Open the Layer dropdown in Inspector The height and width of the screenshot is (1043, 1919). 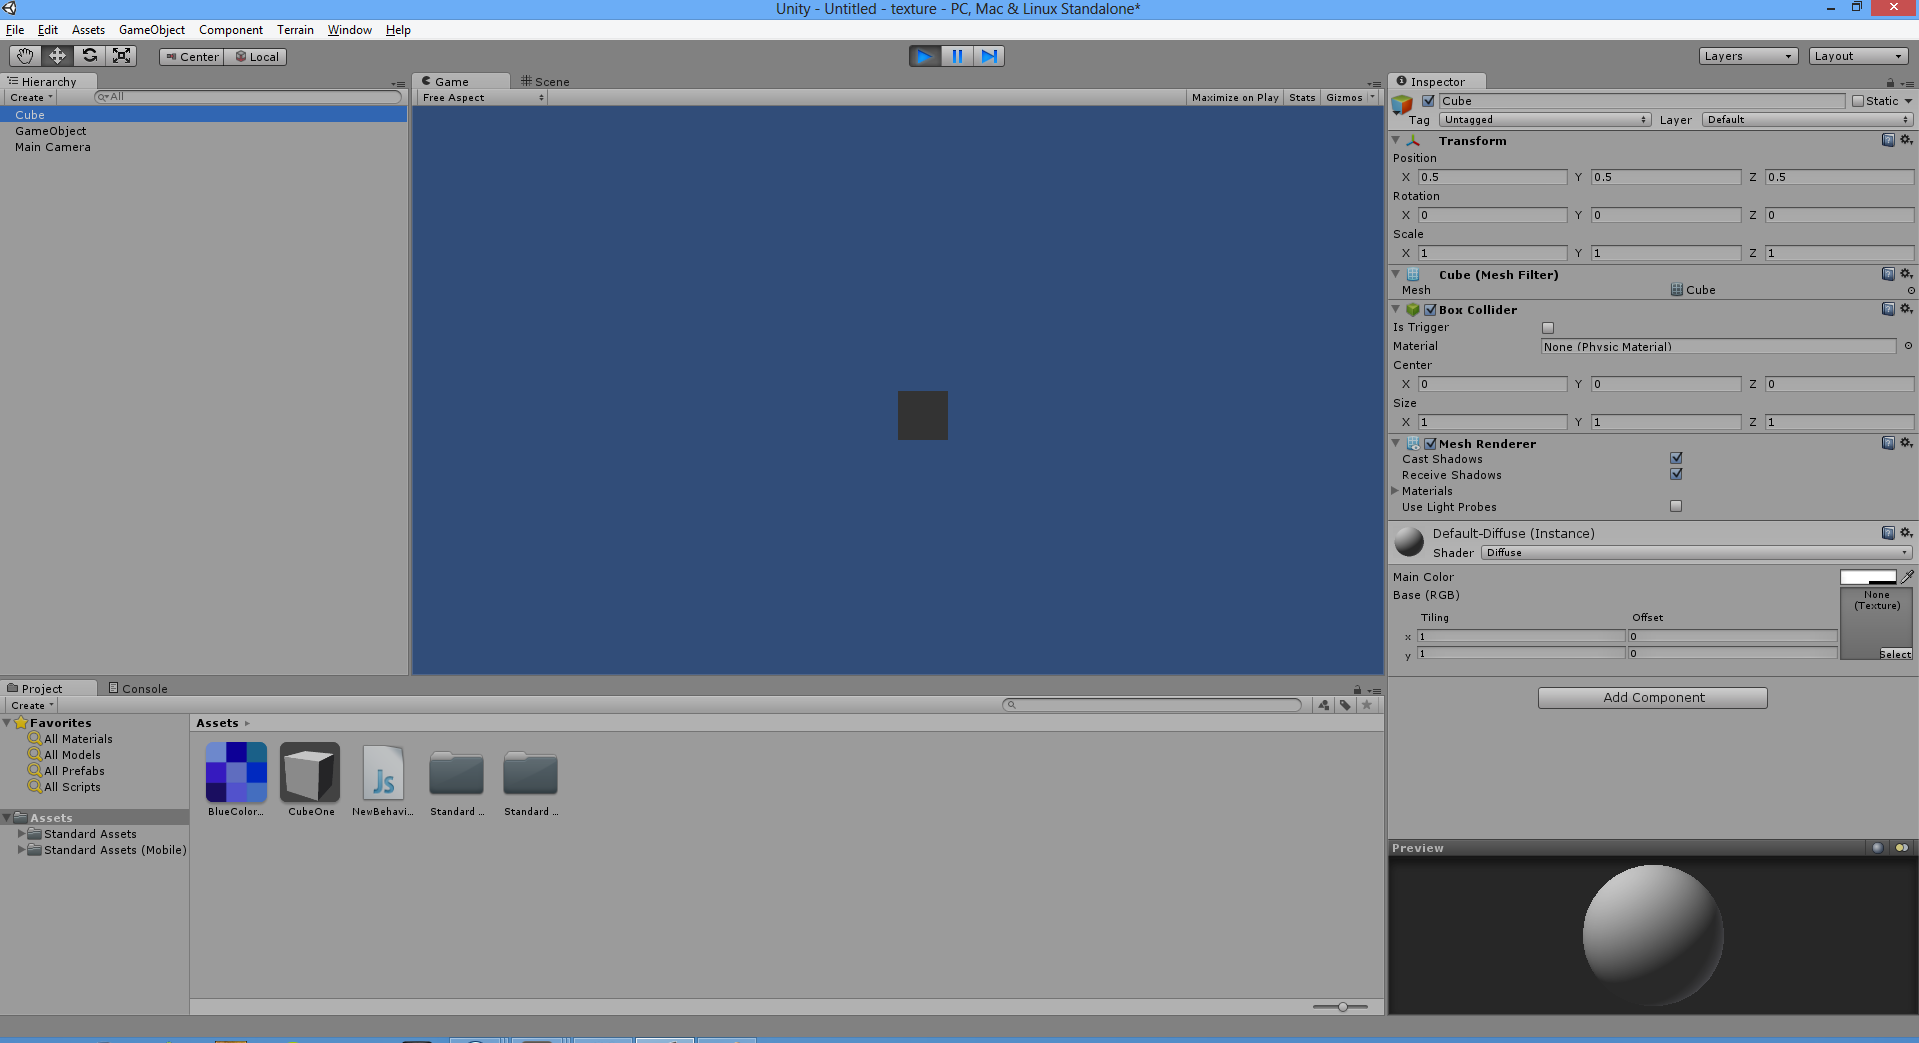(x=1808, y=120)
